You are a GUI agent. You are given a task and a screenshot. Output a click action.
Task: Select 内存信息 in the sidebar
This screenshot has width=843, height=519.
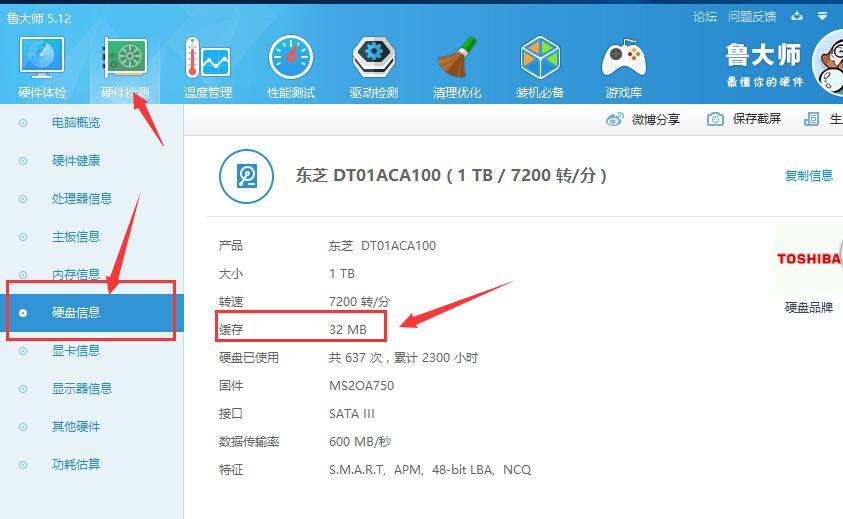click(76, 275)
